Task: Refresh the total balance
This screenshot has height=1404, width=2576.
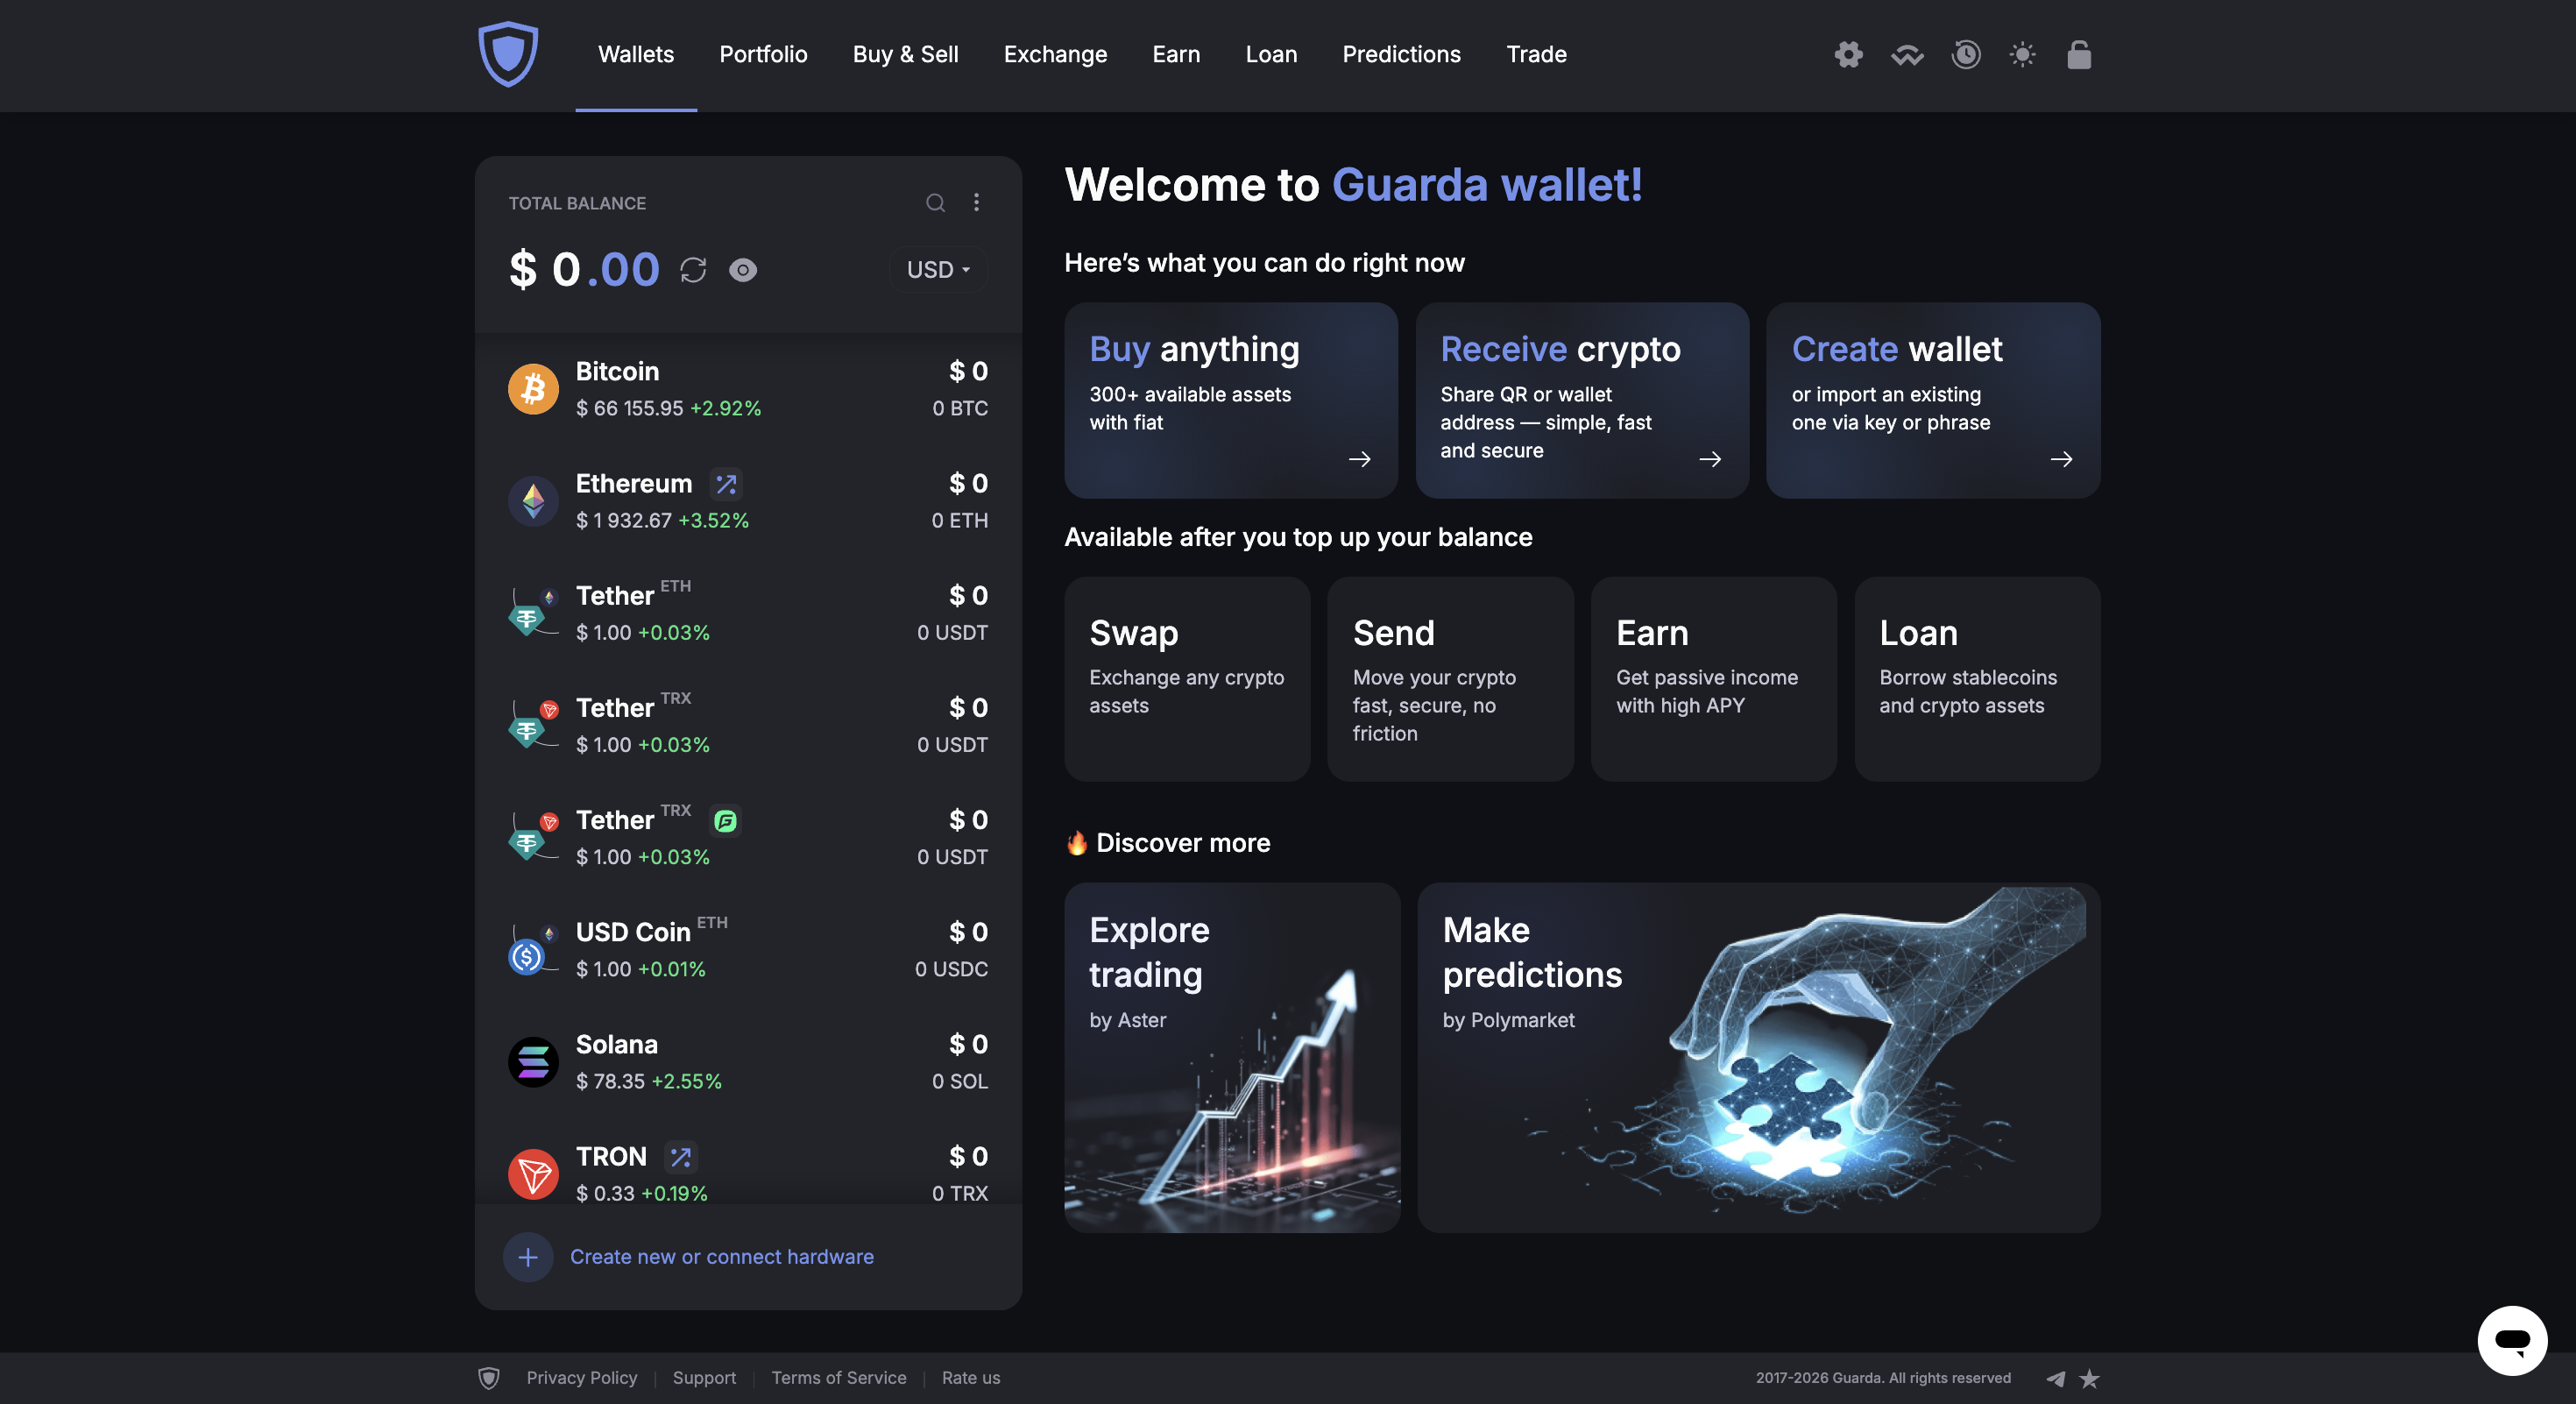Action: click(x=693, y=270)
